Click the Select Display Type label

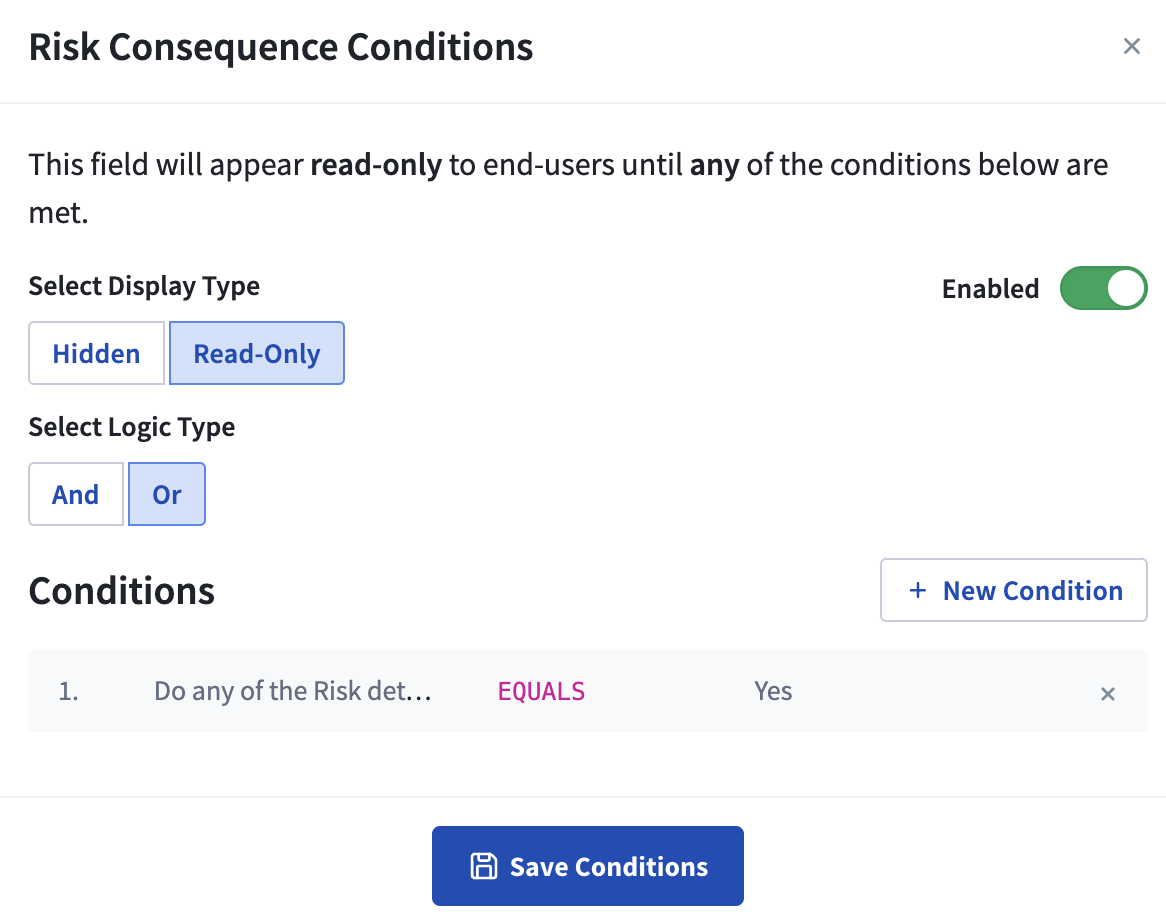(144, 286)
